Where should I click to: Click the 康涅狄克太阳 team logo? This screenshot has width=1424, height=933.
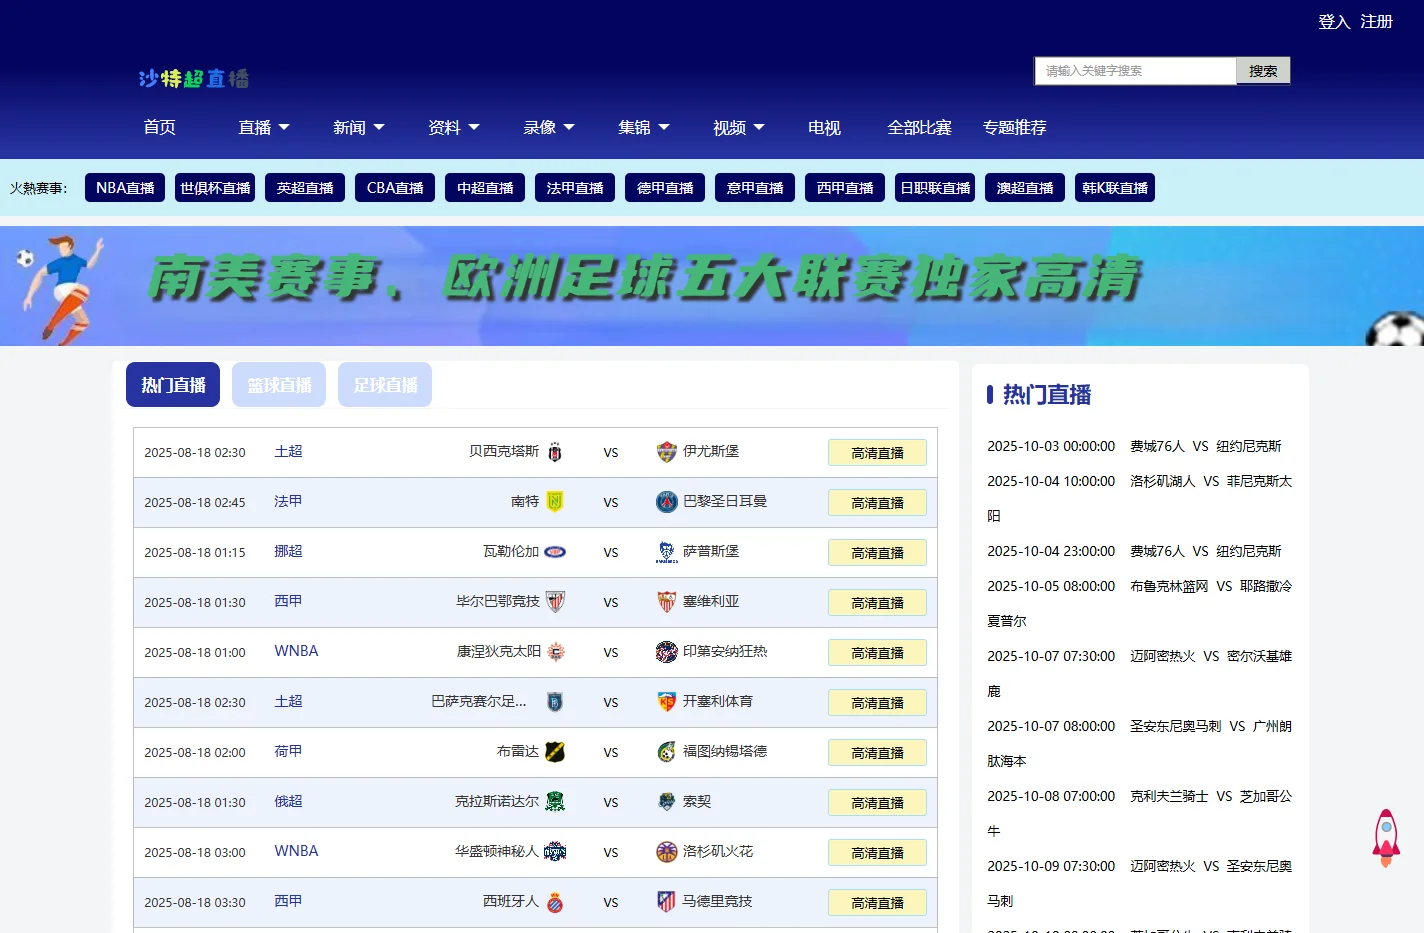point(555,652)
